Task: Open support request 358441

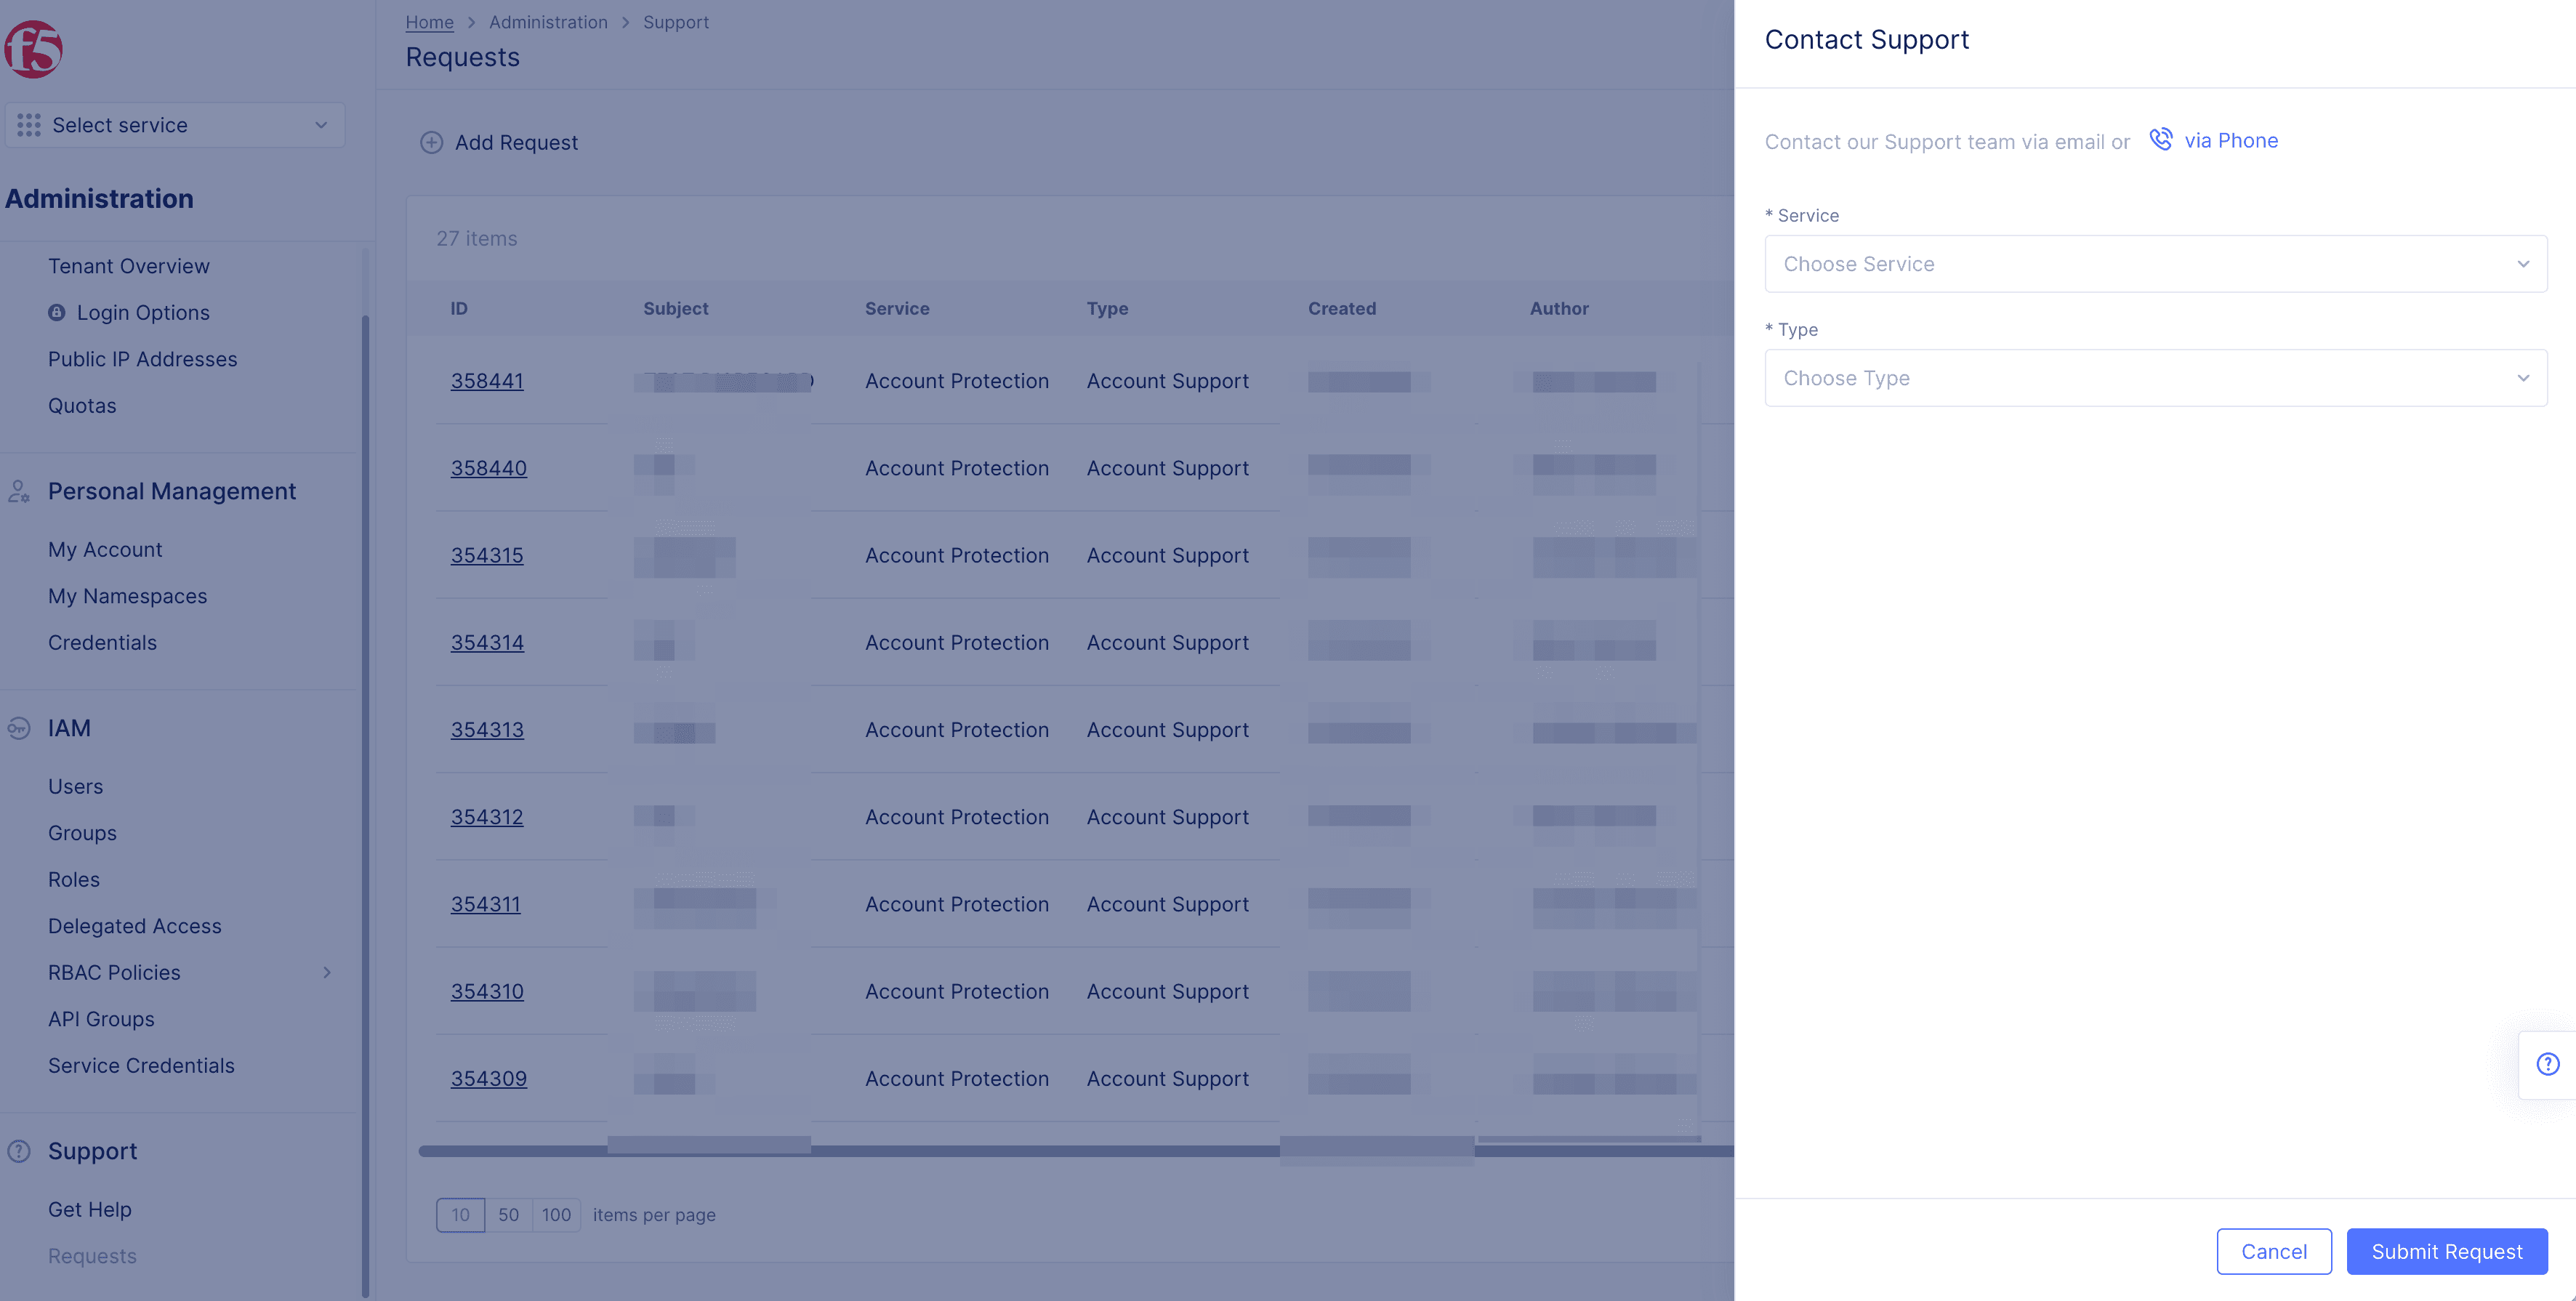Action: click(x=486, y=380)
